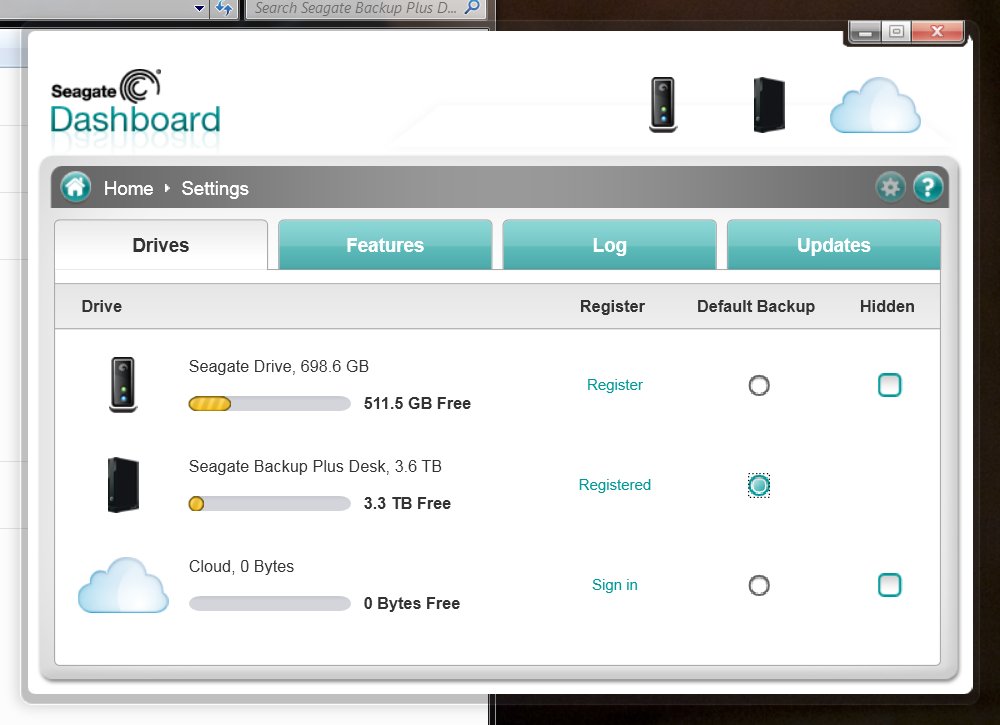Maximize the Dashboard window
The image size is (1000, 725).
click(897, 31)
